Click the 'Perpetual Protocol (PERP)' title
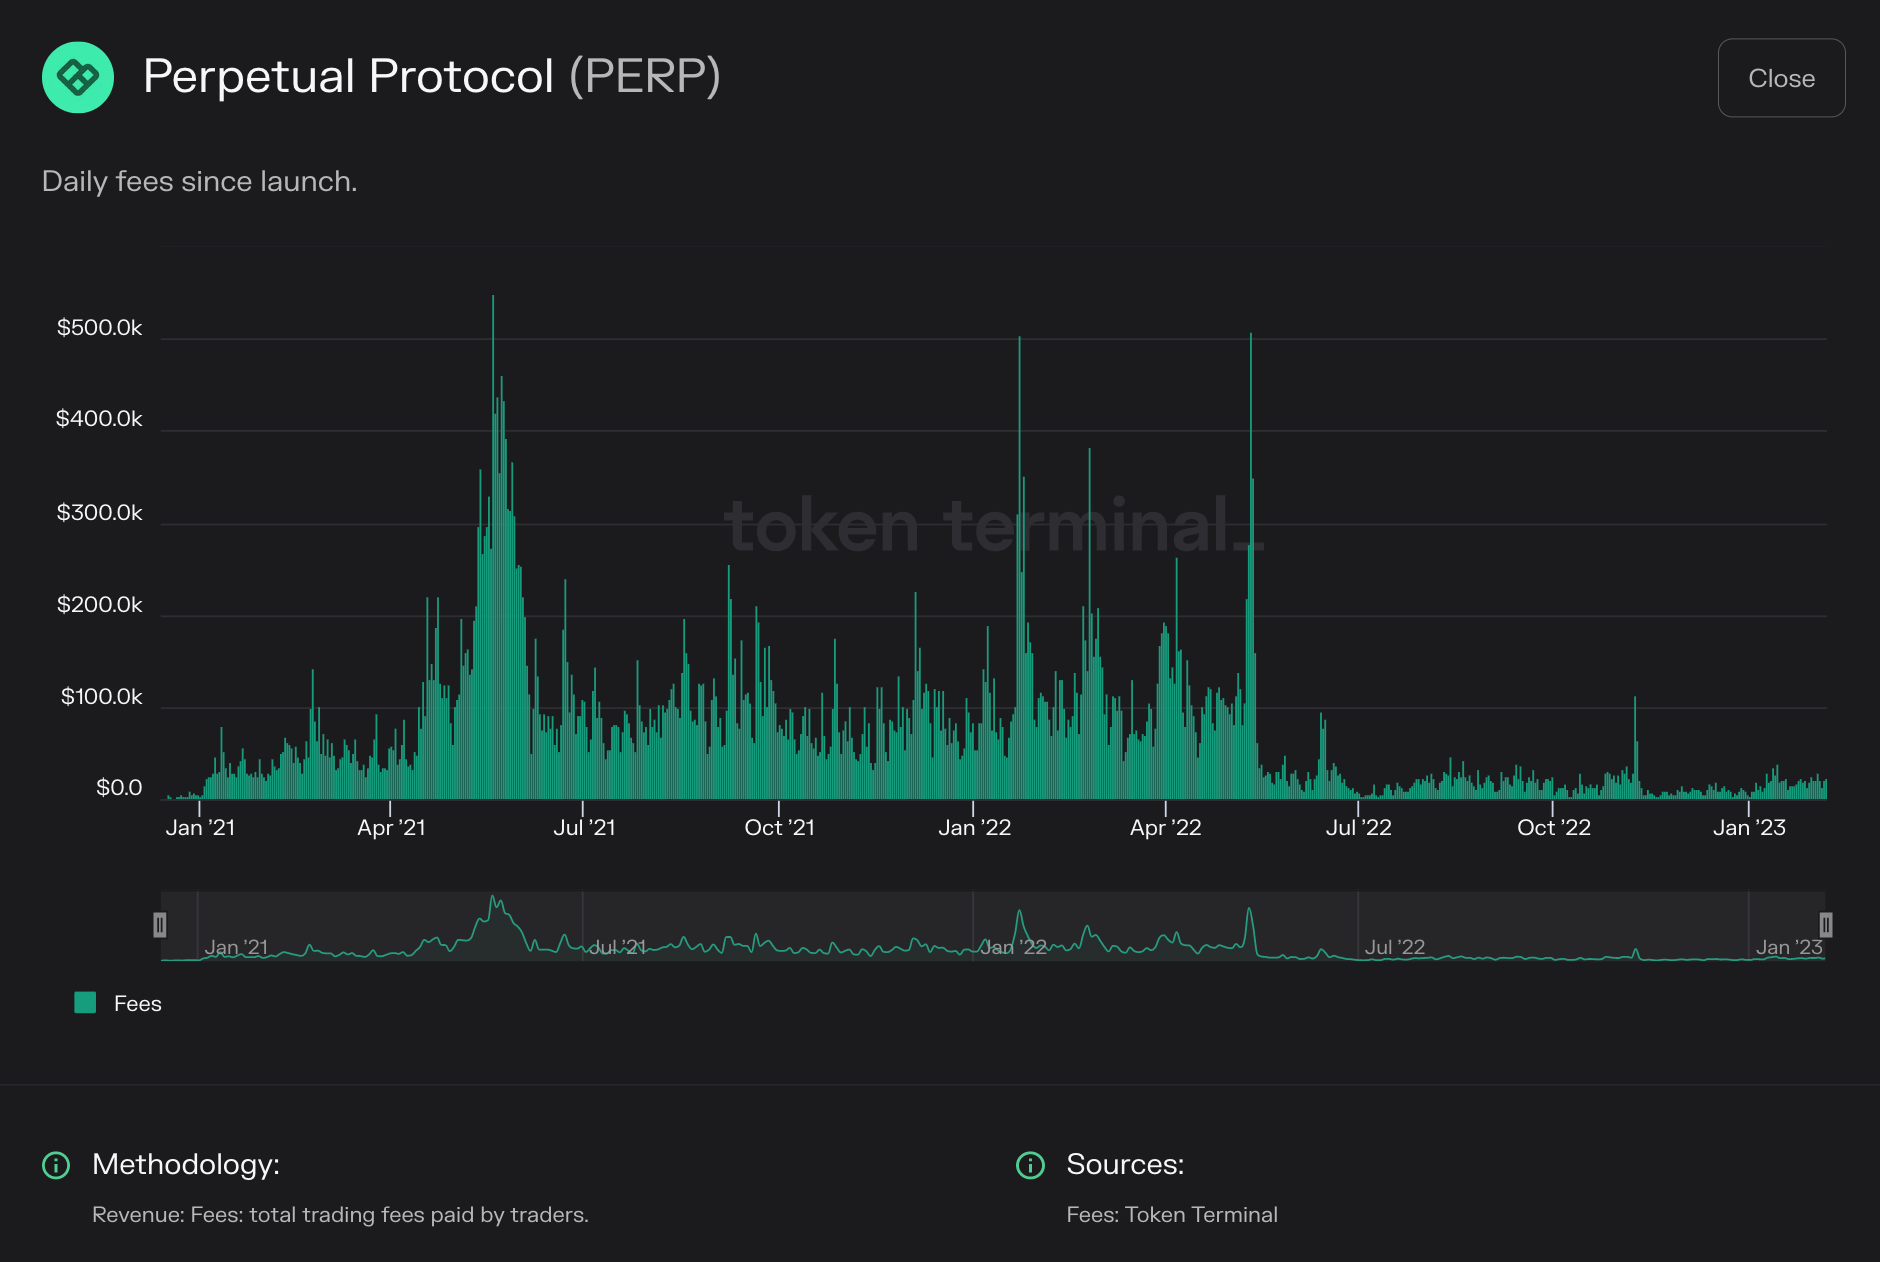This screenshot has height=1262, width=1880. point(432,76)
